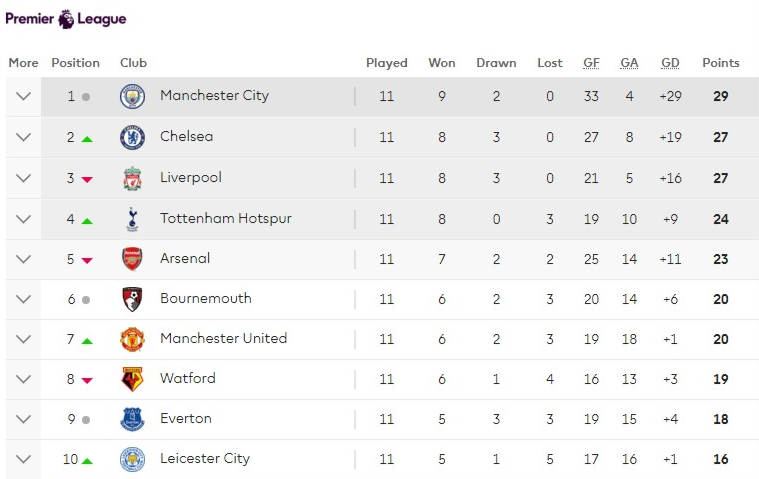Click the Premier League logo

[65, 18]
